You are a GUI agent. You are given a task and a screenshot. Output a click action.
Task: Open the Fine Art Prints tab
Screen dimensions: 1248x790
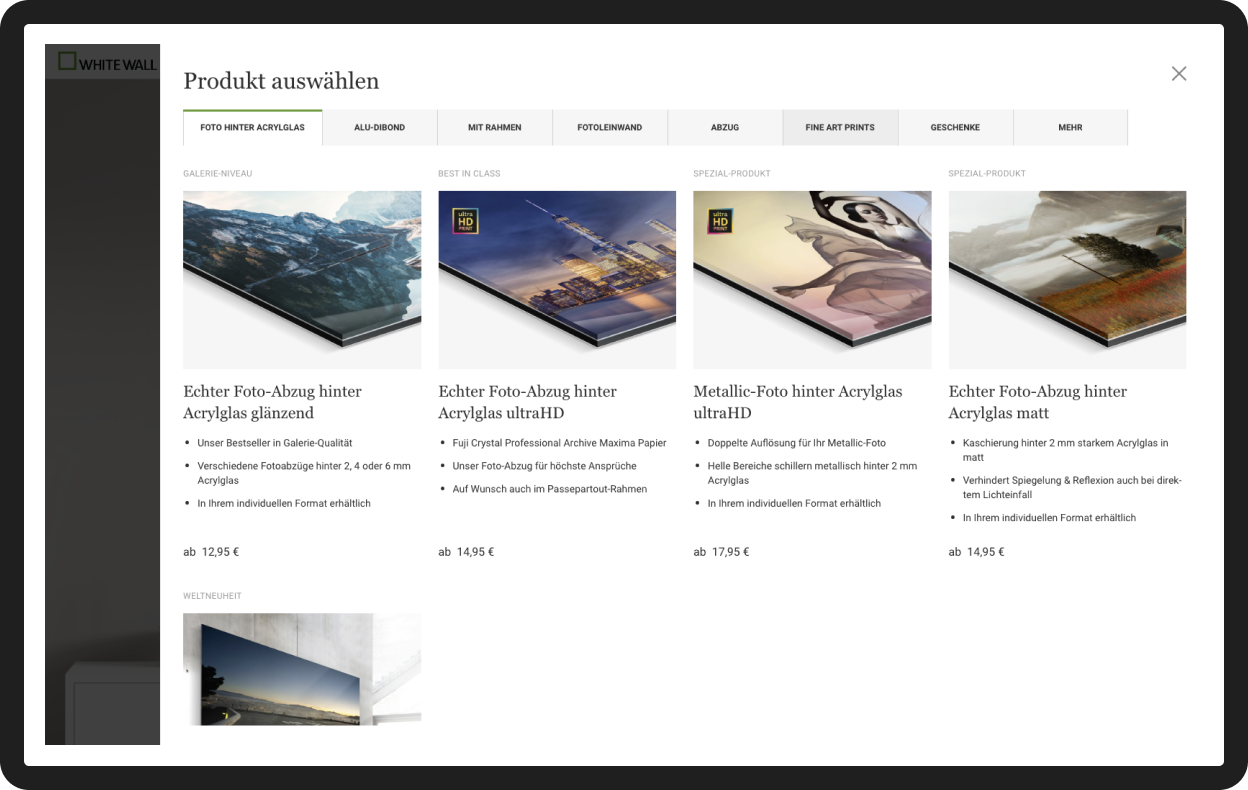point(840,128)
